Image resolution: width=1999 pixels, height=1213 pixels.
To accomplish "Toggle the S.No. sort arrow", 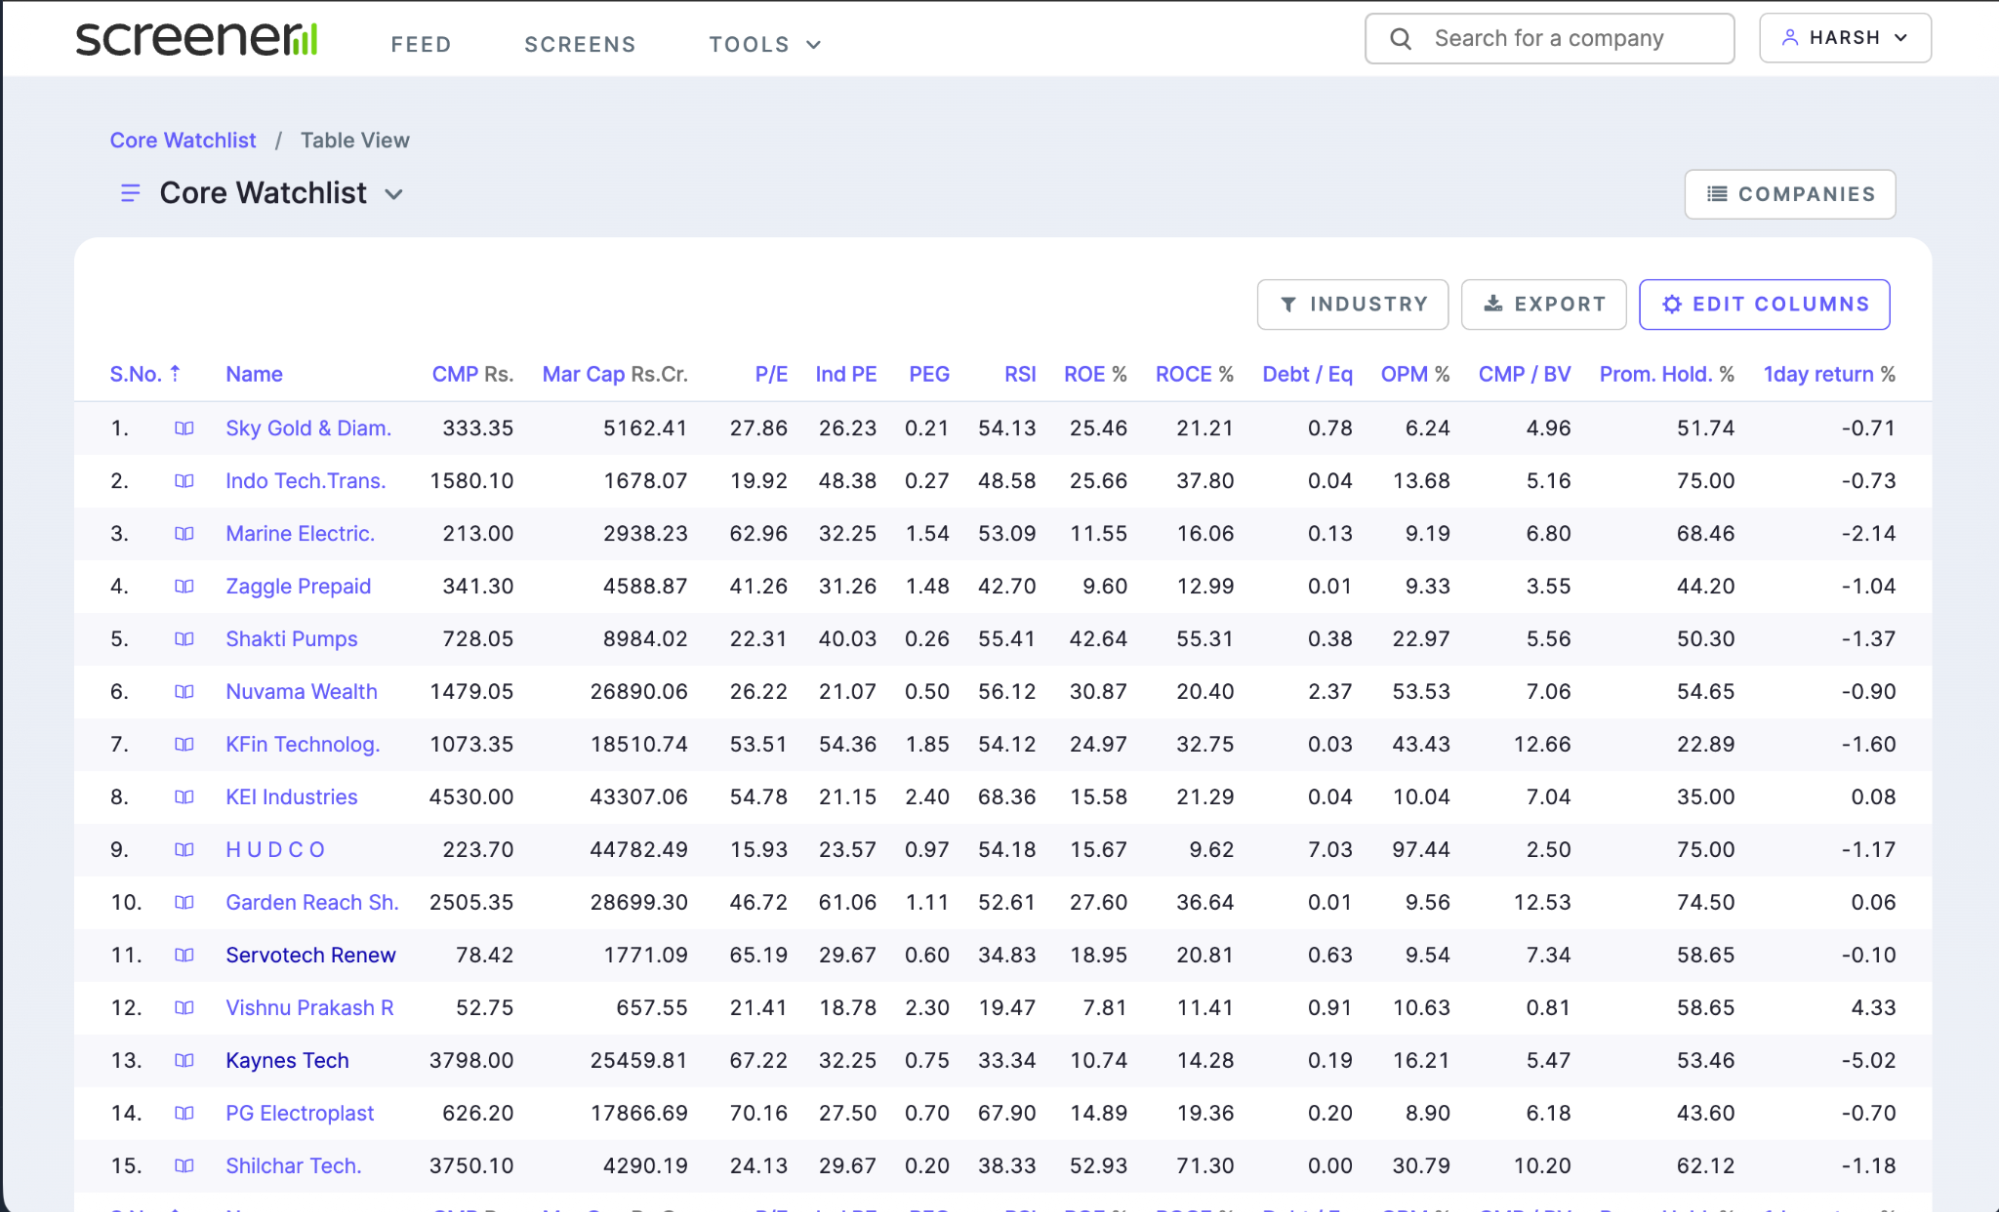I will (x=176, y=373).
